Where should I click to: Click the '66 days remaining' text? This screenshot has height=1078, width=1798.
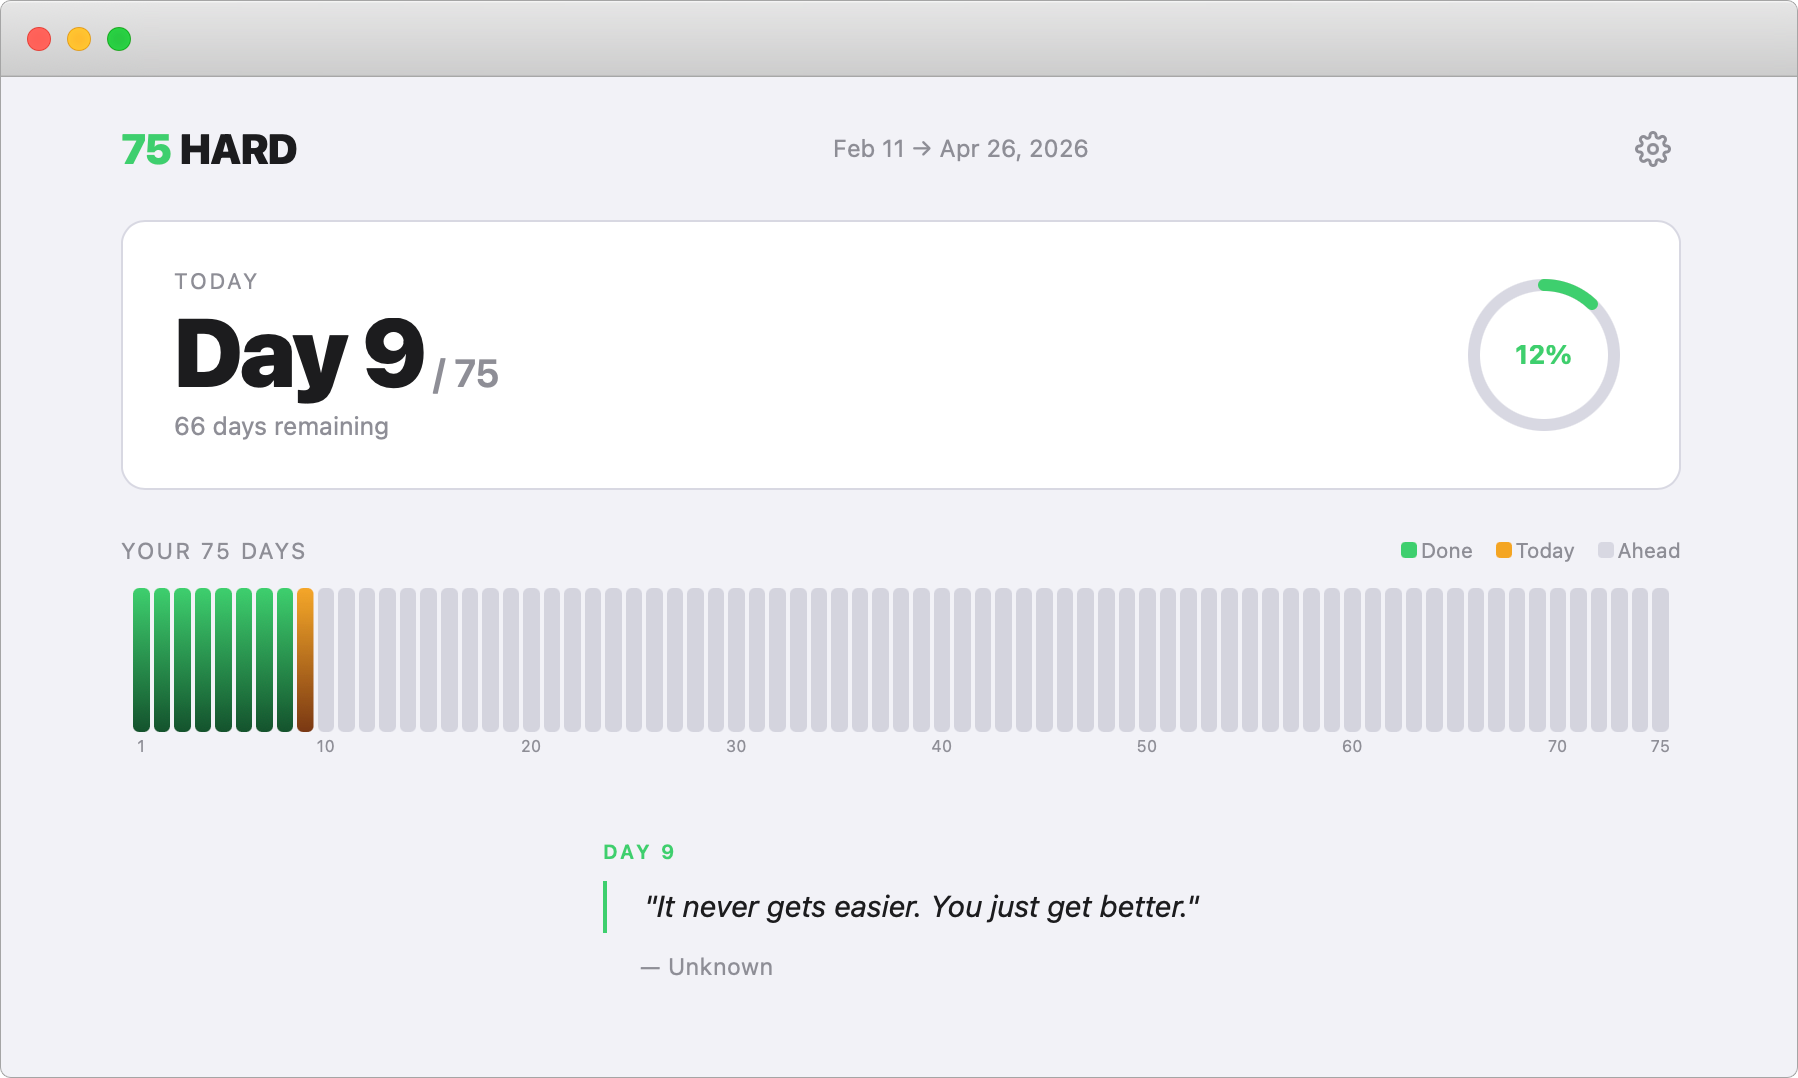tap(281, 426)
